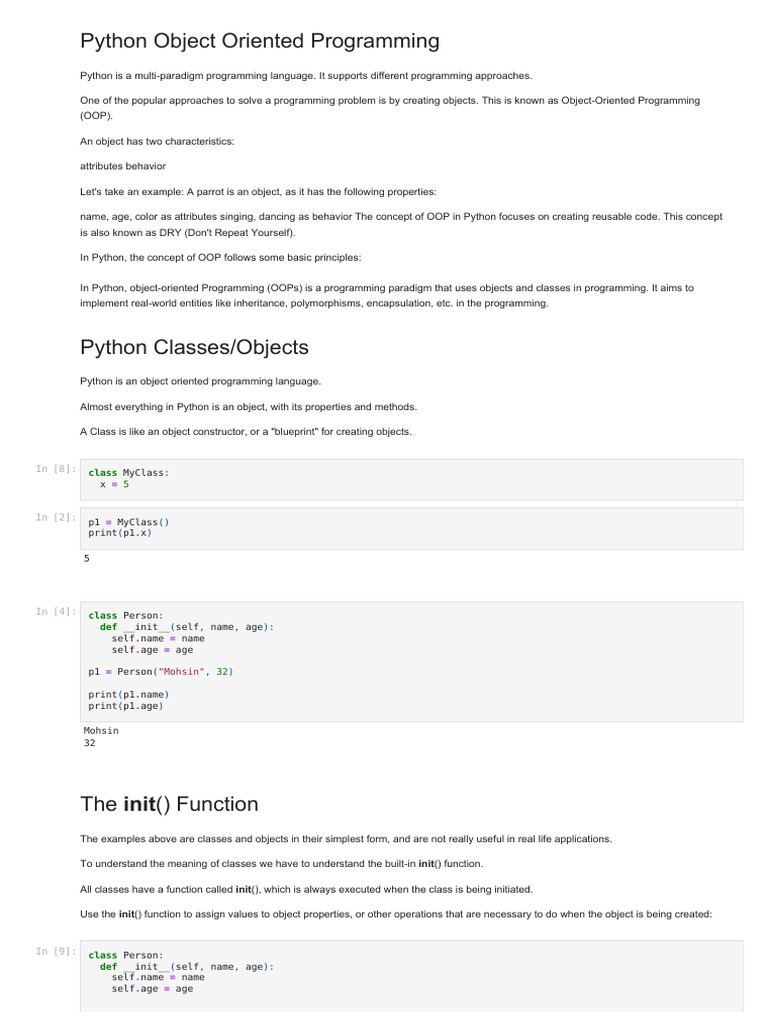Click the "print(p1.age)" code line
This screenshot has width=768, height=1024.
click(x=126, y=706)
